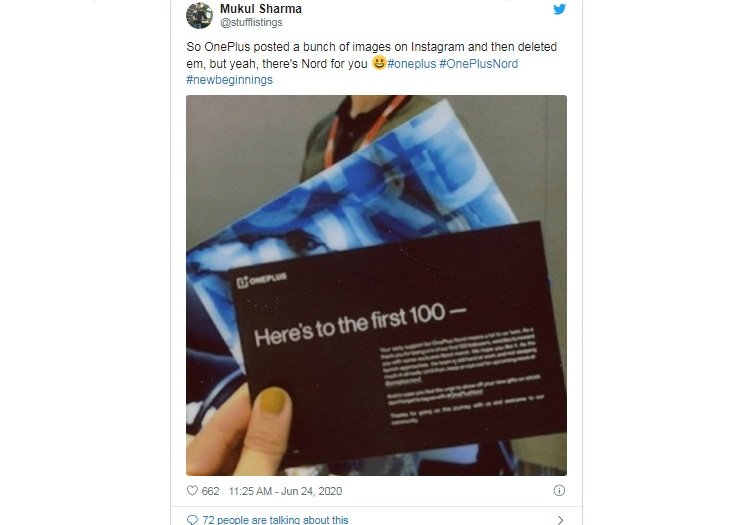Visit the @stufflistings handle
Image resolution: width=750 pixels, height=525 pixels.
click(x=251, y=22)
